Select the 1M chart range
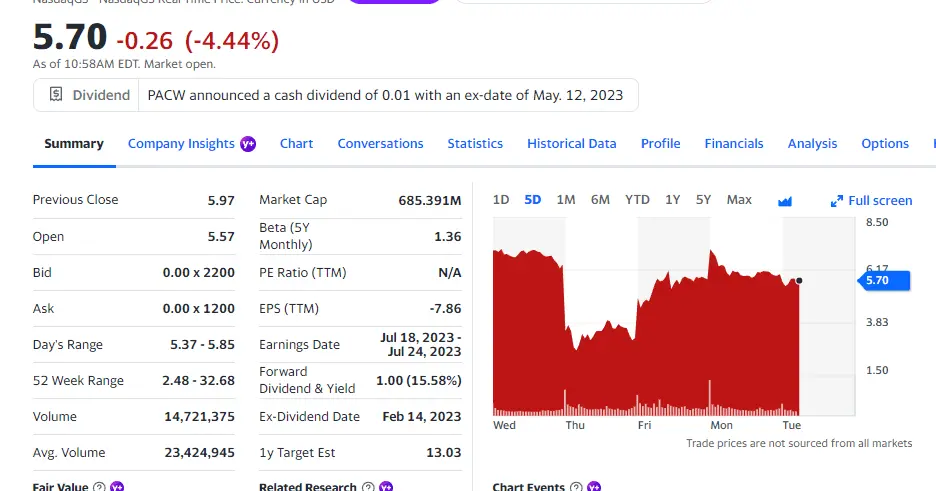This screenshot has height=491, width=936. (x=566, y=200)
